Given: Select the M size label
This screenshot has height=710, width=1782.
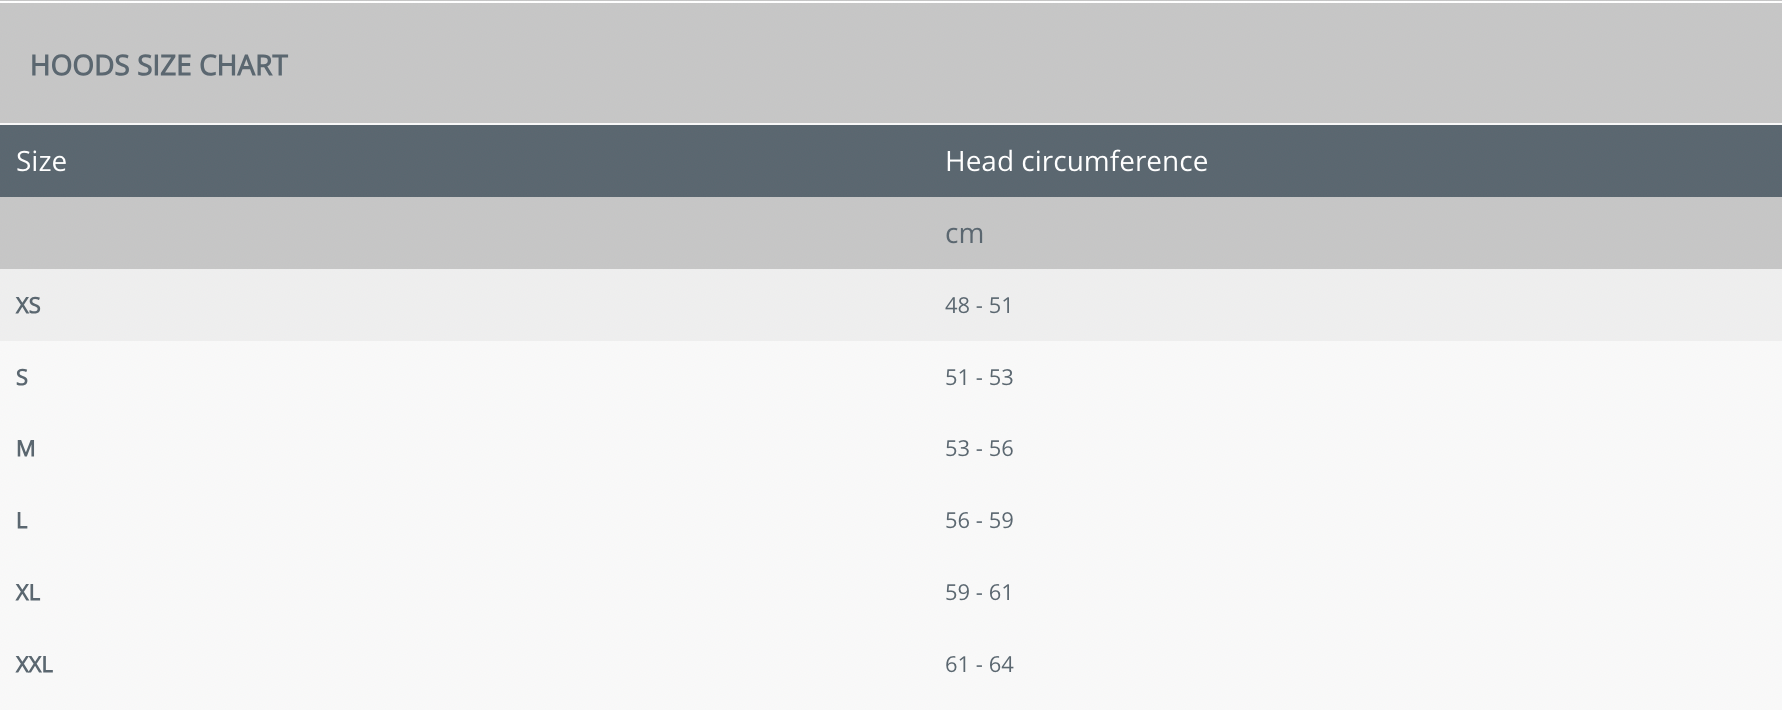Looking at the screenshot, I should click(x=26, y=449).
